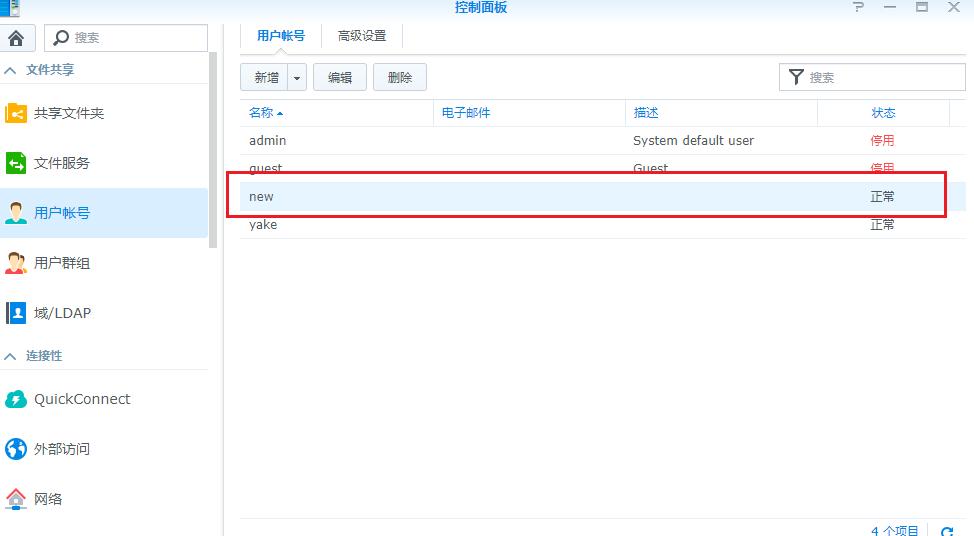974x536 pixels.
Task: Collapse the 文件共享 section
Action: click(x=10, y=70)
